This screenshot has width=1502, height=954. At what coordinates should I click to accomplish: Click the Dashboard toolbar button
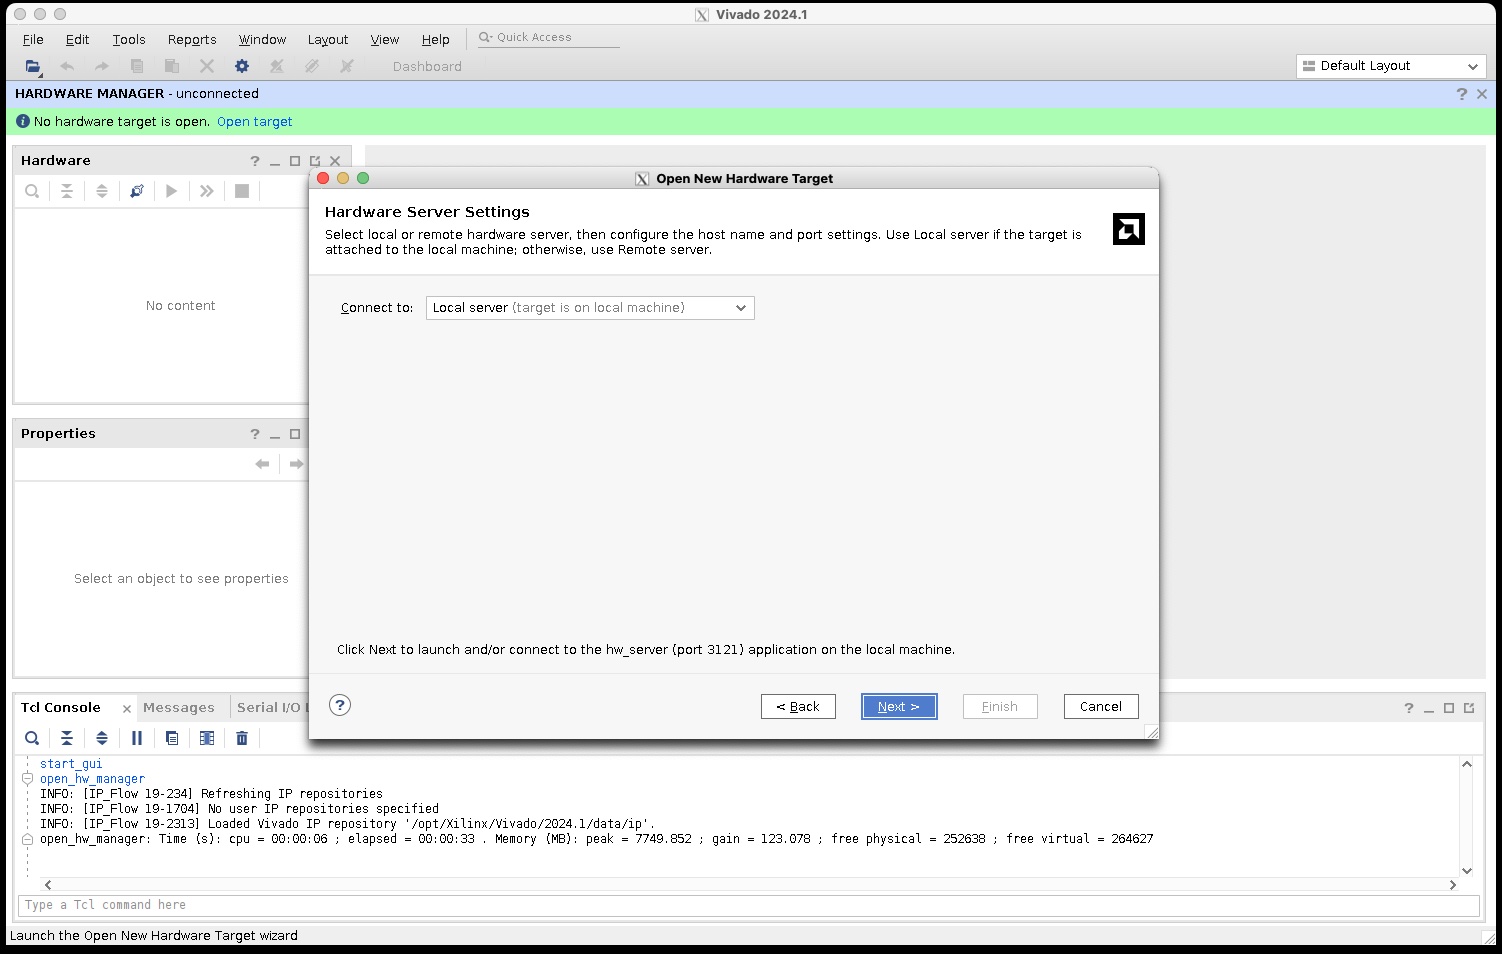click(427, 67)
